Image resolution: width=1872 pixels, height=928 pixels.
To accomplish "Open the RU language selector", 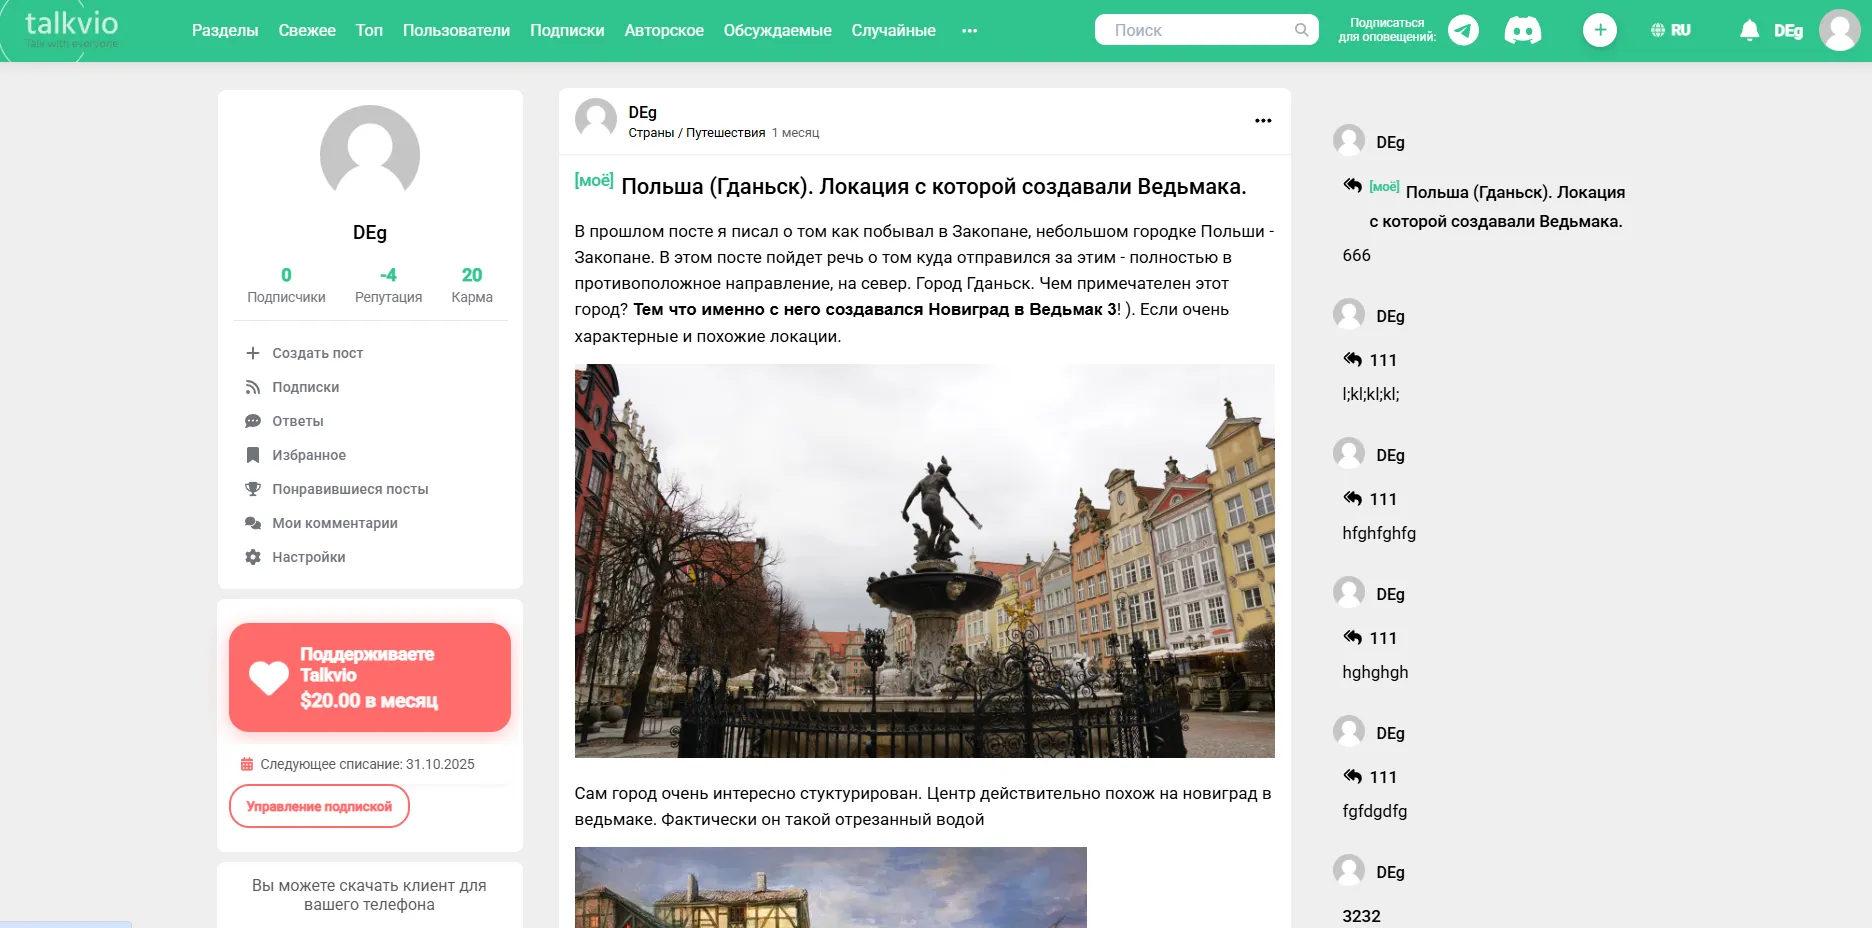I will click(1671, 30).
